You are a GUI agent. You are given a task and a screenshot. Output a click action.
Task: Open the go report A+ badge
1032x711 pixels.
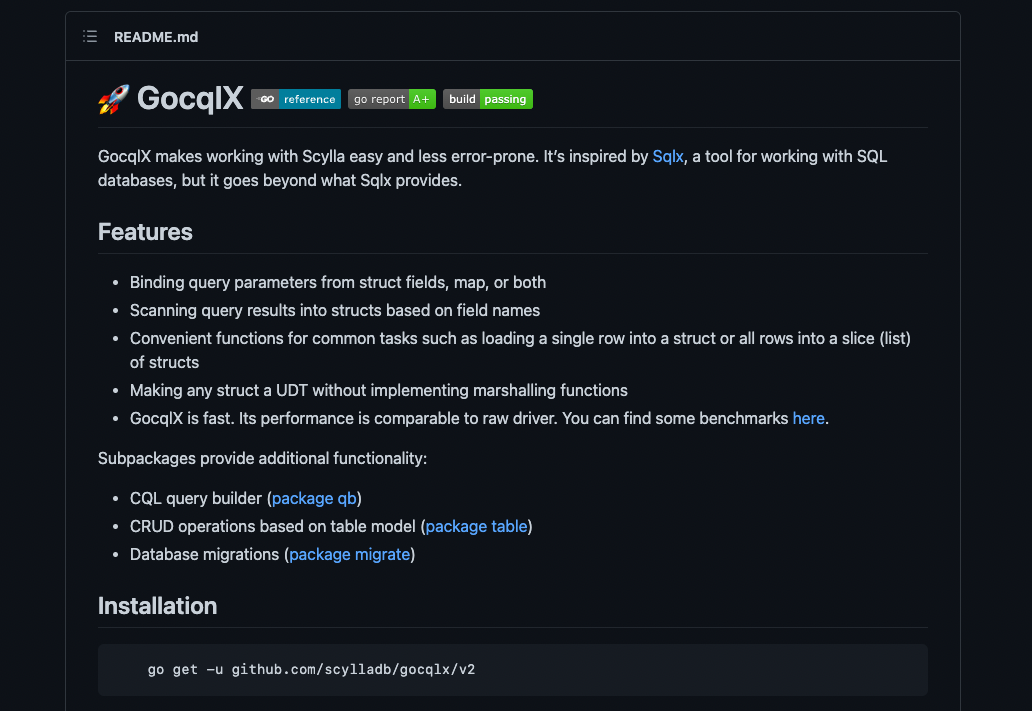[x=392, y=99]
